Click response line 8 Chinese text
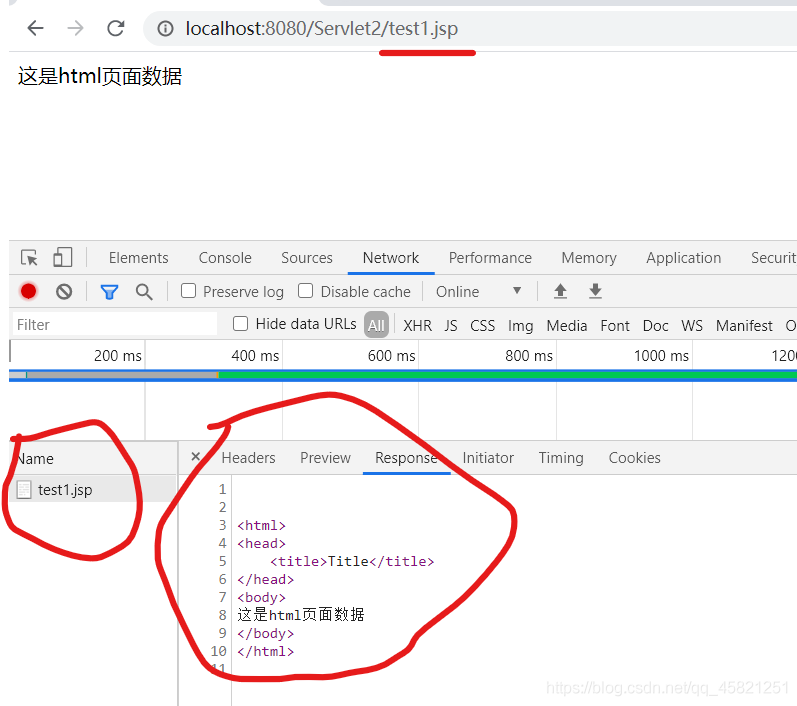Screen dimensions: 797x706 tap(301, 615)
